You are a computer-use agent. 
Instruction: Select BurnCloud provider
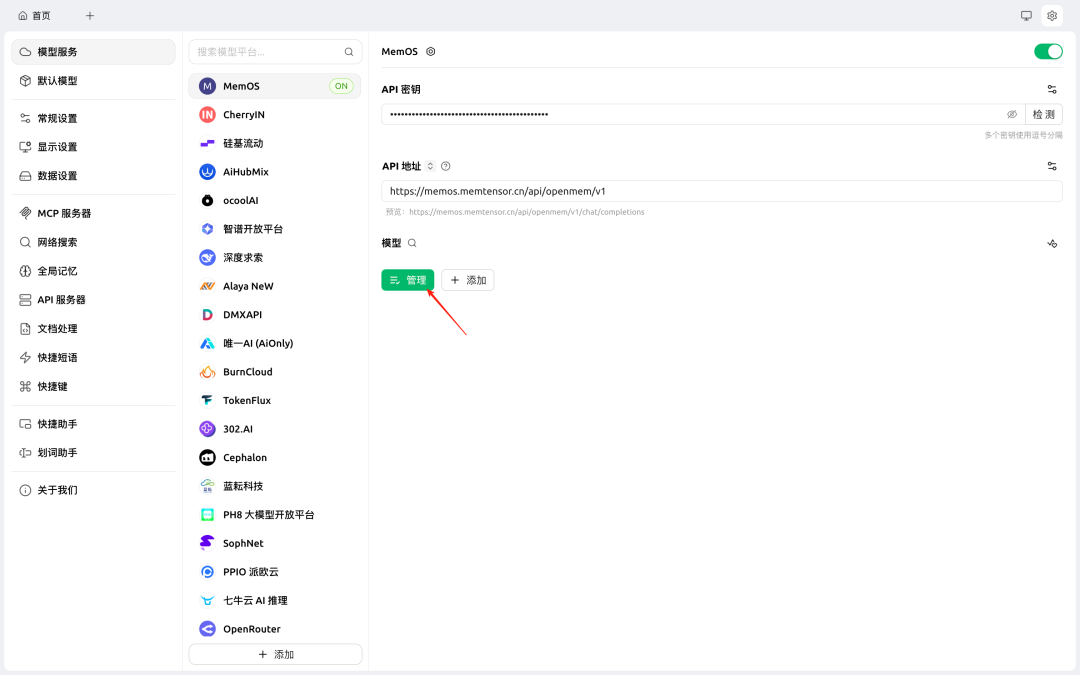coord(275,372)
